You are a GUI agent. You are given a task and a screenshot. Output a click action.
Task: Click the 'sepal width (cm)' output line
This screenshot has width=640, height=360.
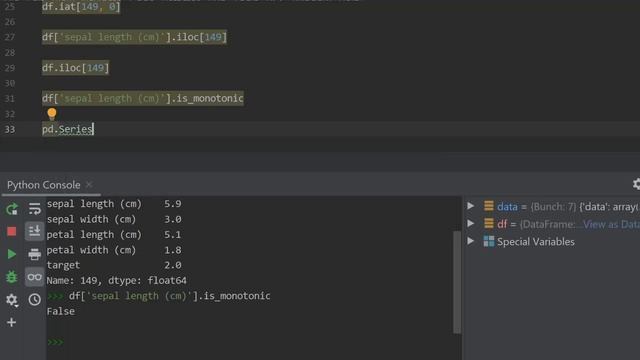click(114, 219)
